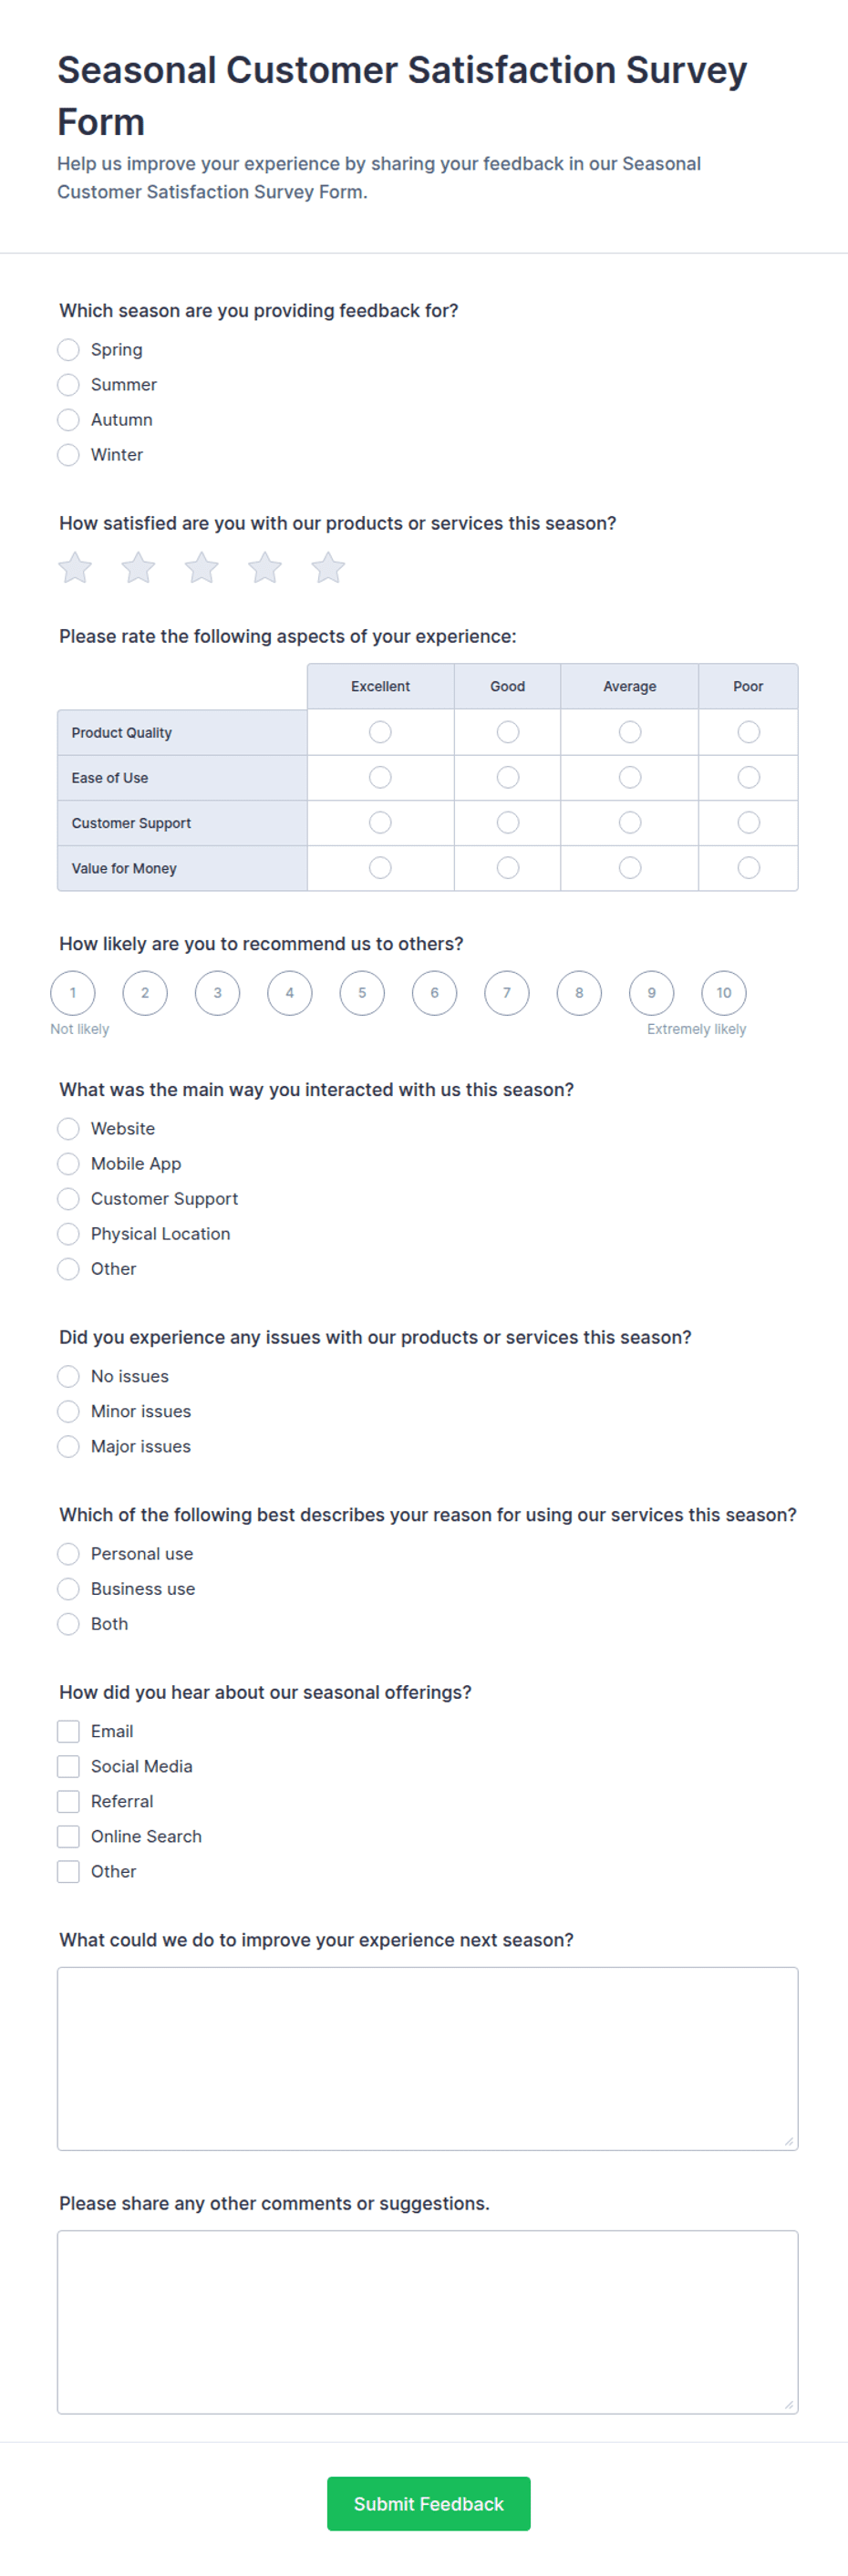Mark Product Quality as Excellent
The height and width of the screenshot is (2576, 848).
380,732
